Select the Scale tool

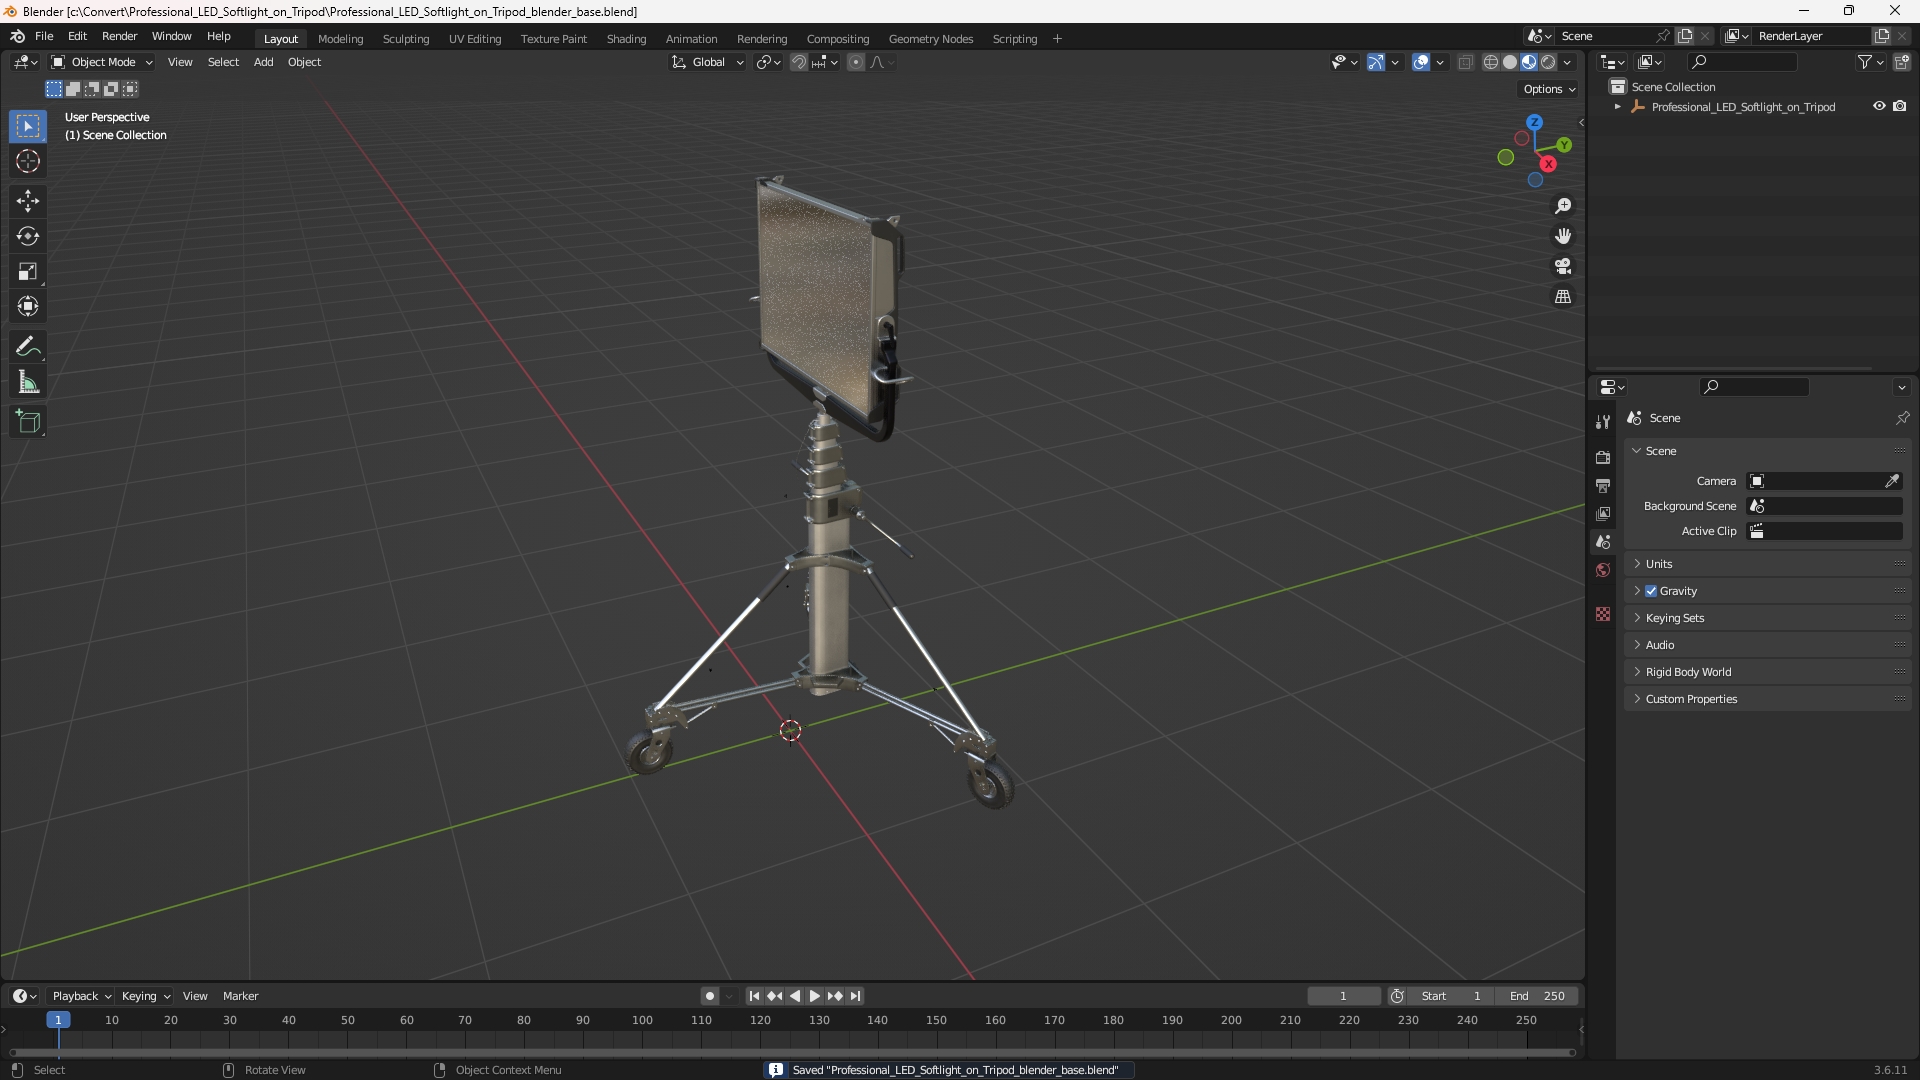point(28,271)
